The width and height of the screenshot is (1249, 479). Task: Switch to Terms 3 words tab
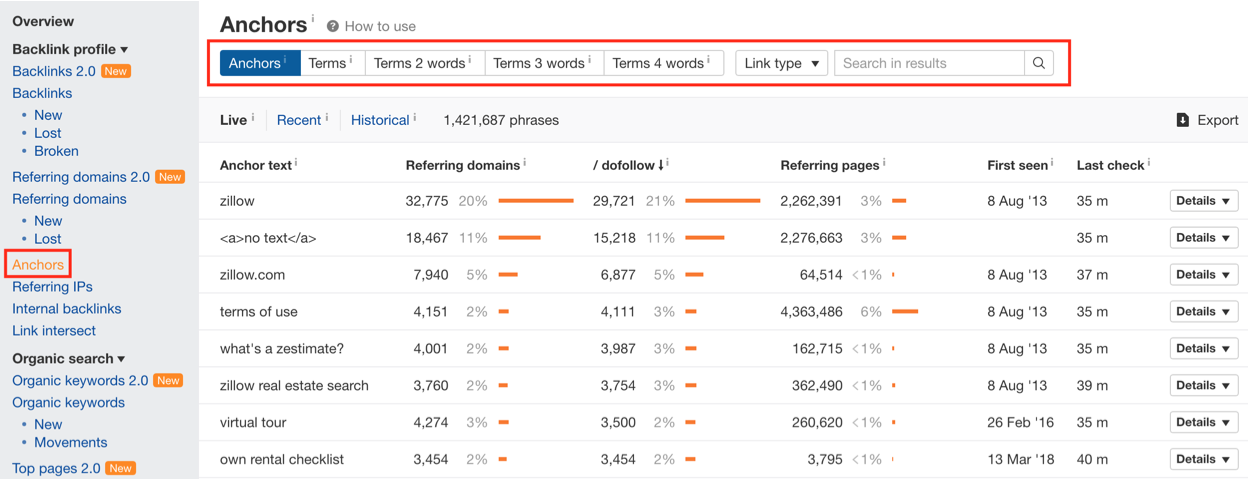pos(545,63)
